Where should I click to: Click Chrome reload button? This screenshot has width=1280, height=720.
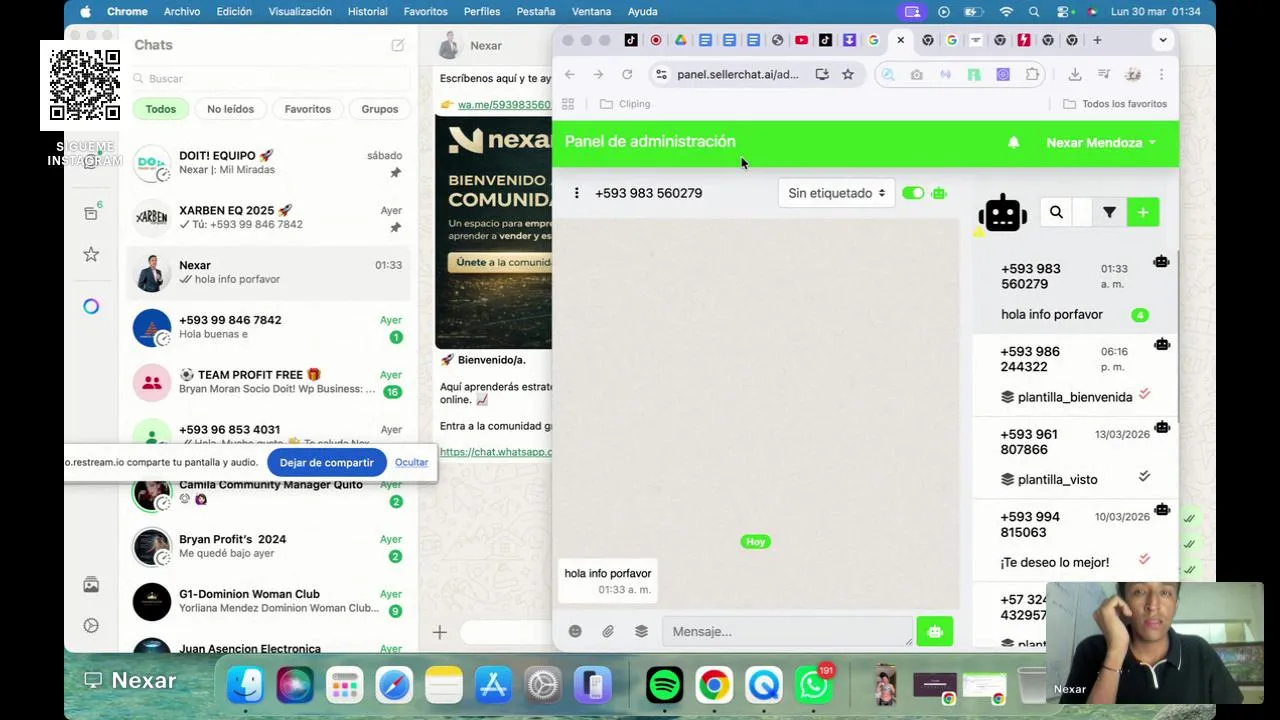point(627,74)
